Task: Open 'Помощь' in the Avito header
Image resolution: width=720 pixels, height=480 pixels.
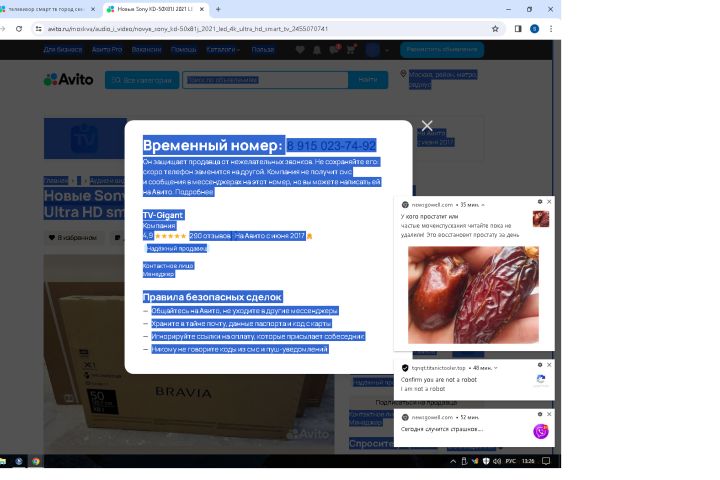Action: (183, 50)
